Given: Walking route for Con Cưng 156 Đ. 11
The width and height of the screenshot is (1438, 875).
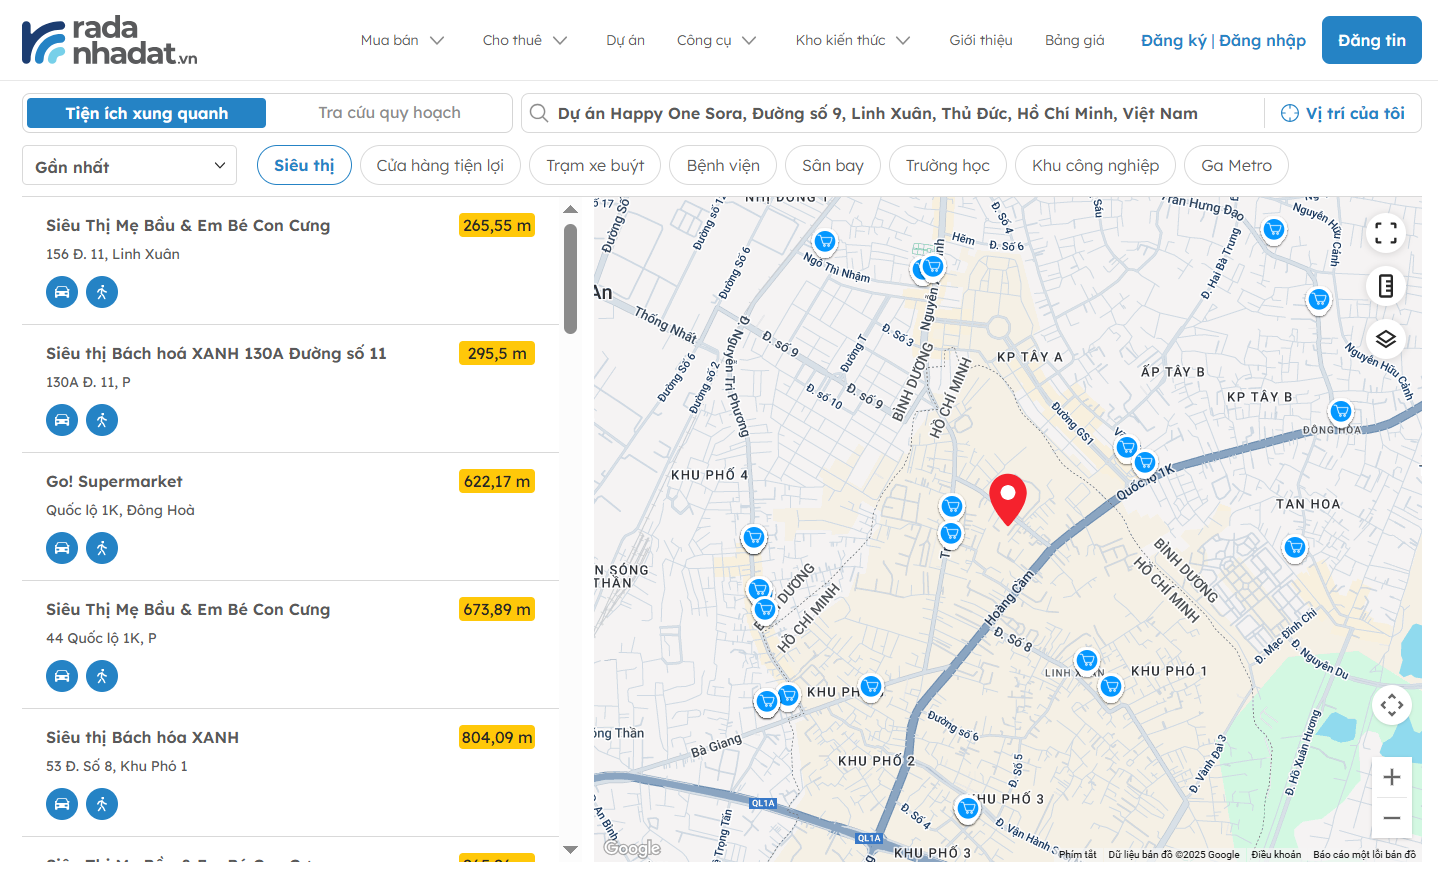Looking at the screenshot, I should click(x=102, y=292).
